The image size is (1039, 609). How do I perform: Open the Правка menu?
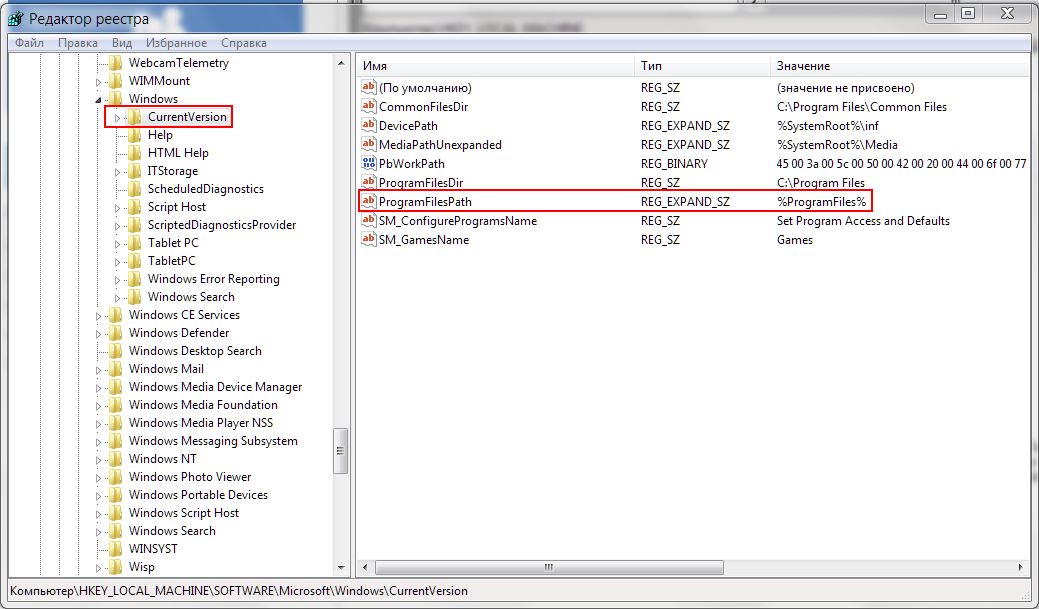[x=78, y=43]
